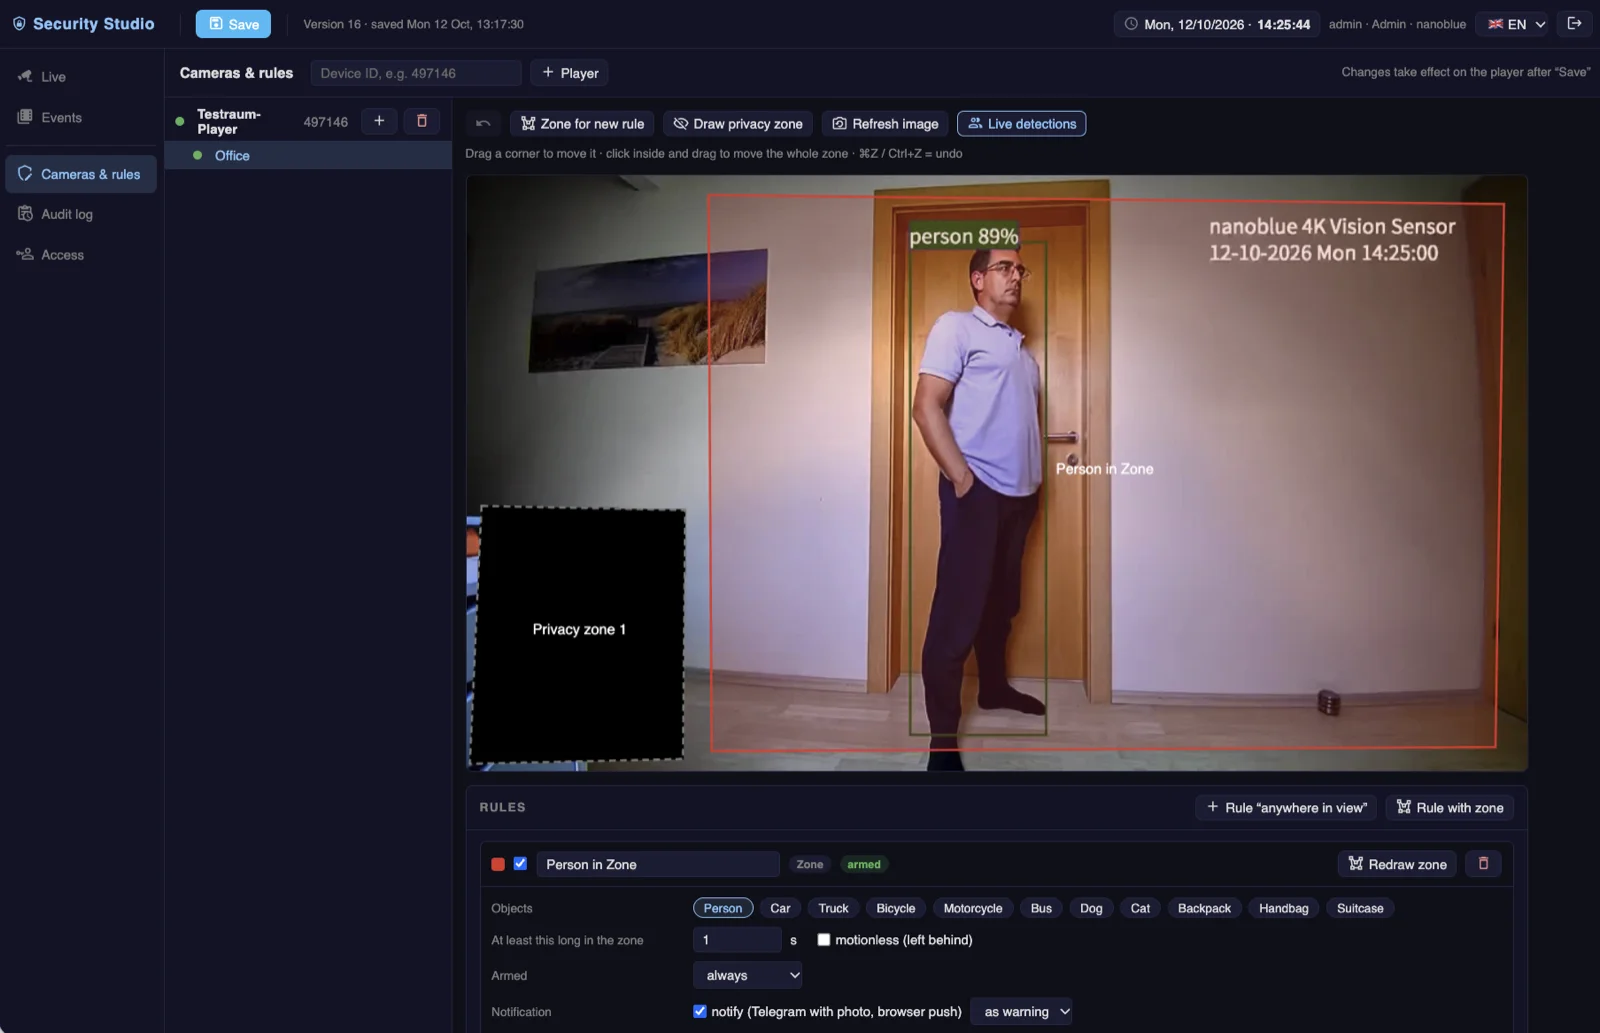
Task: Click the polygon icon on Redraw zone
Action: click(x=1356, y=863)
